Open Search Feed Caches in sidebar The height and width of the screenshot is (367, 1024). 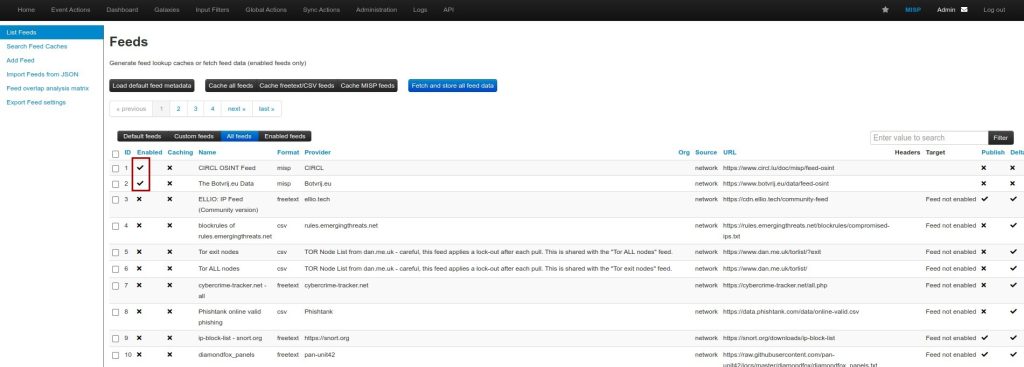37,46
